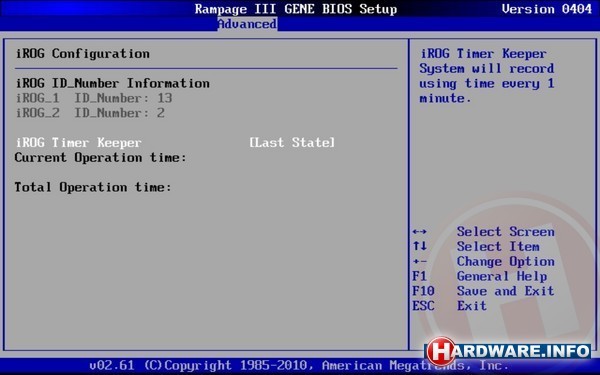Click the Version 0404 text

pos(547,9)
